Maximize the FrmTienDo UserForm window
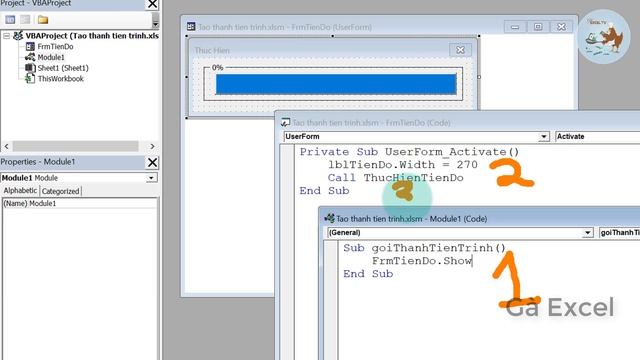This screenshot has height=360, width=640. pos(538,27)
